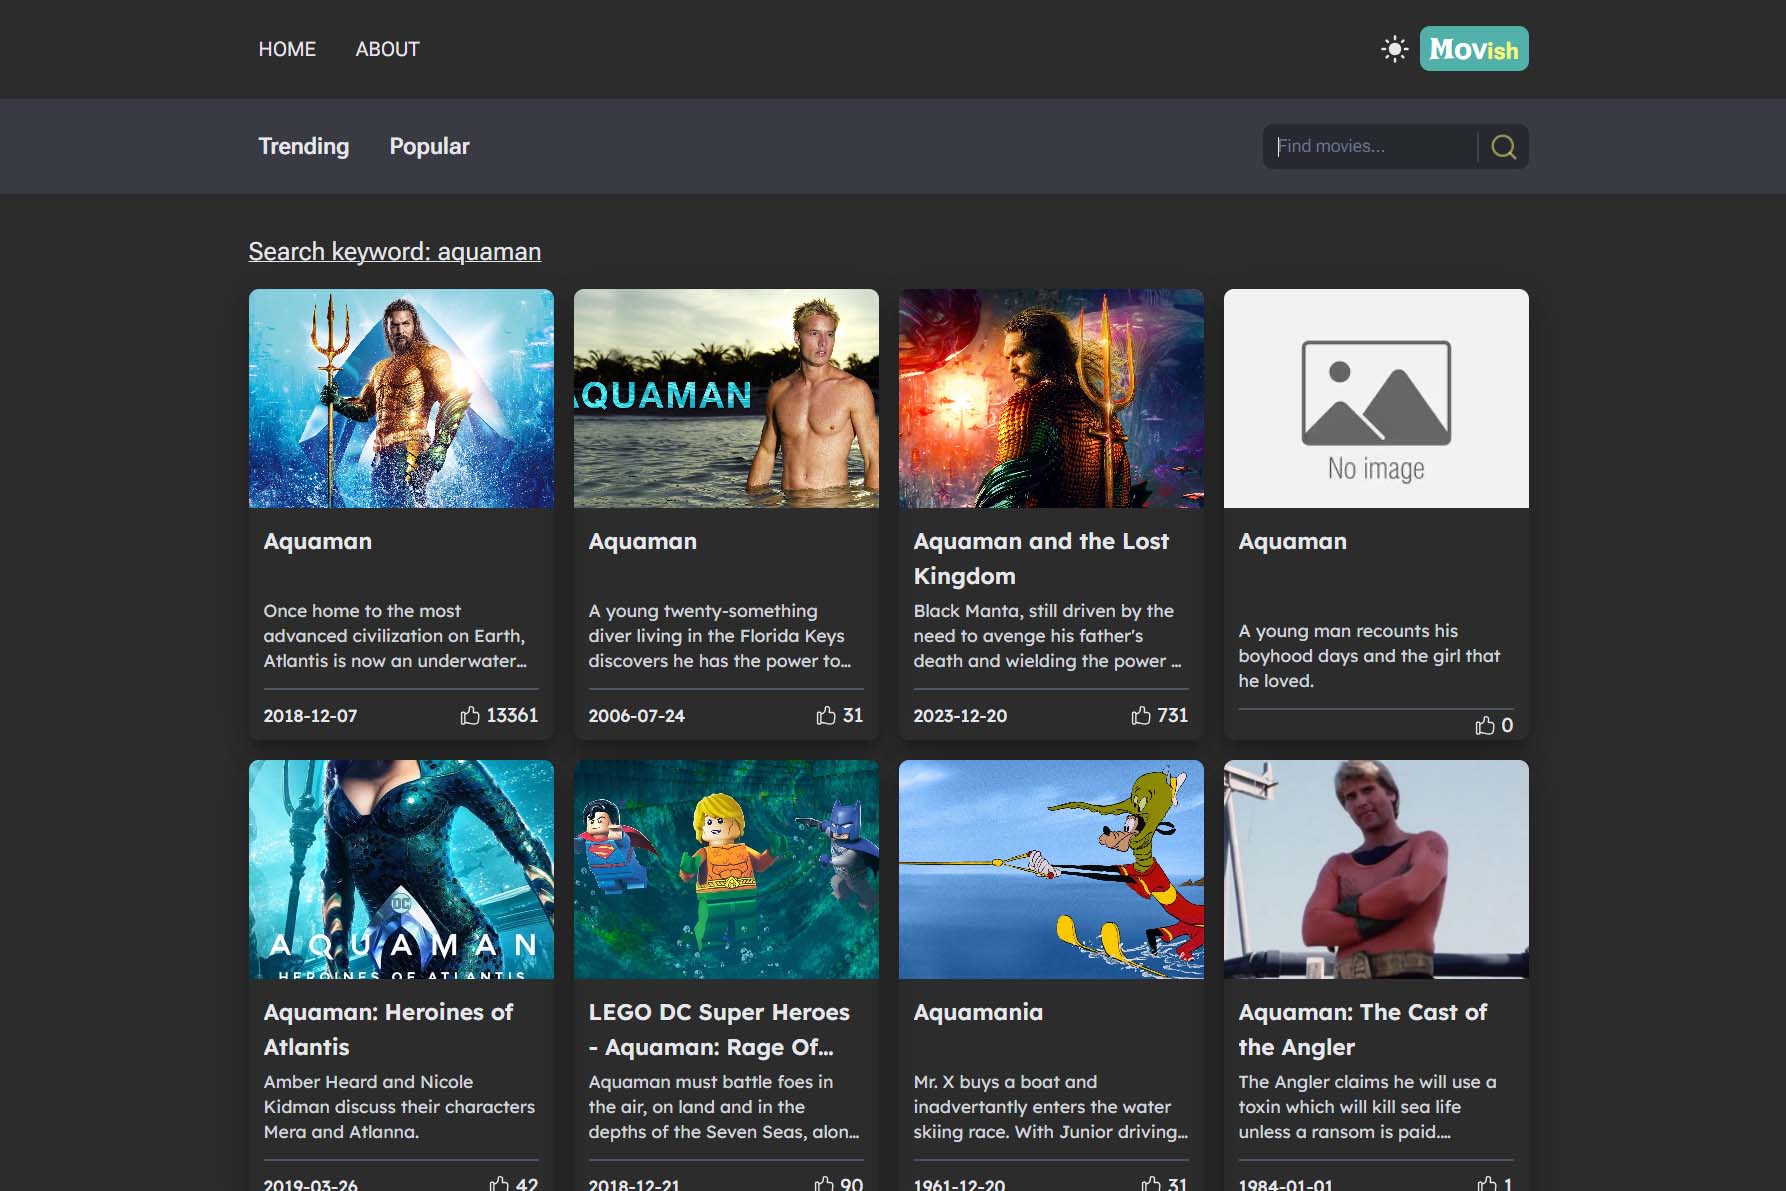Click release date 2023-12-20
This screenshot has height=1191, width=1786.
(x=960, y=716)
